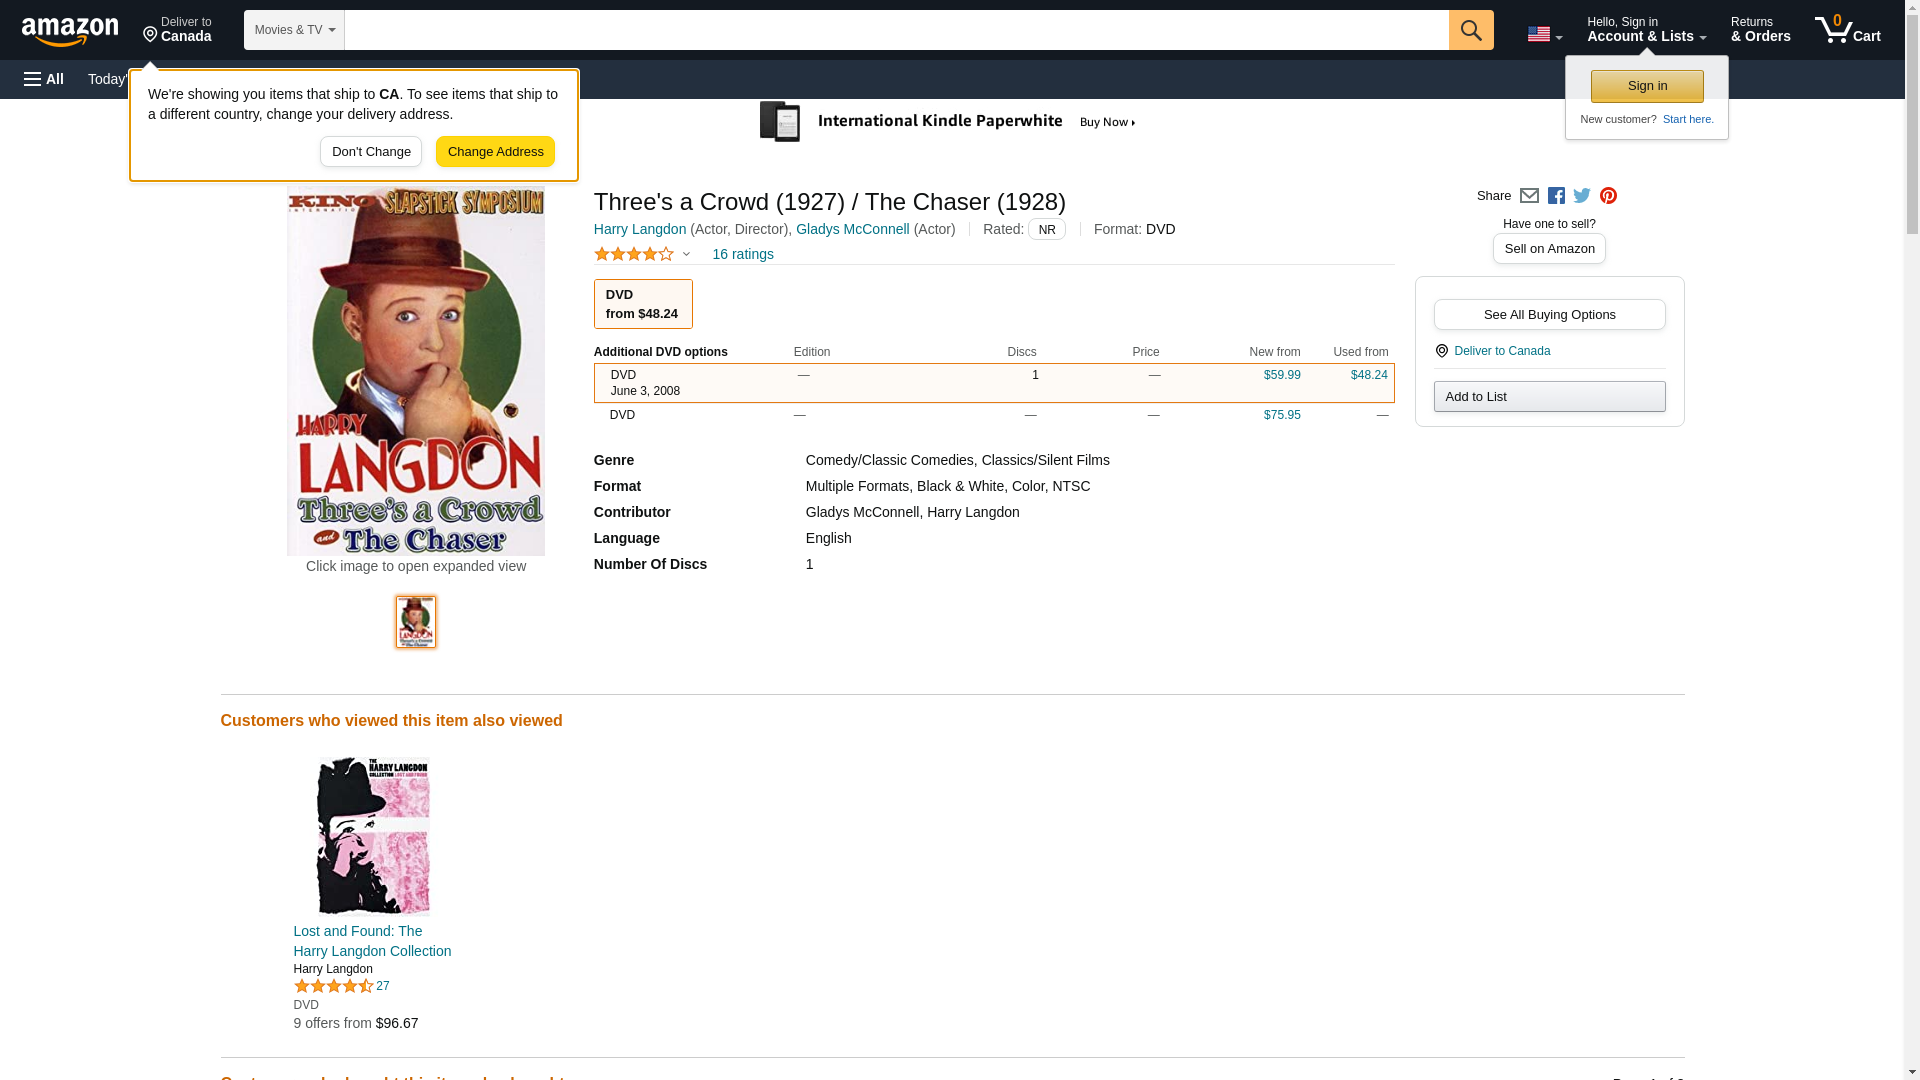This screenshot has height=1080, width=1920.
Task: Open the All hamburger menu
Action: 44,79
